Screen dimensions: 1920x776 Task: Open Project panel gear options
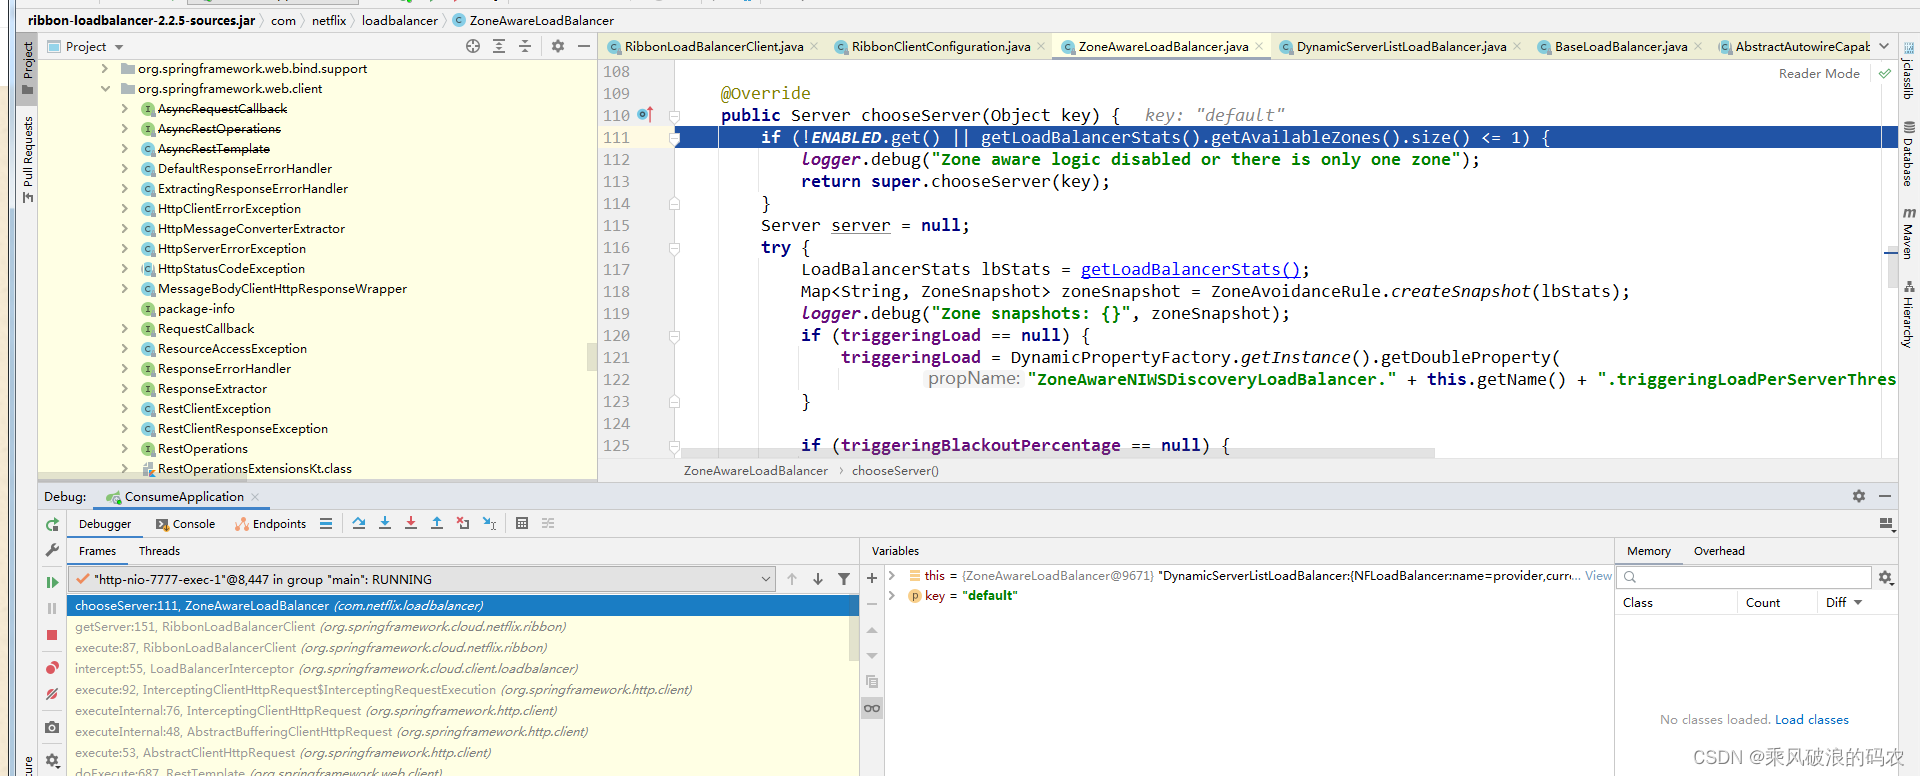pyautogui.click(x=558, y=46)
